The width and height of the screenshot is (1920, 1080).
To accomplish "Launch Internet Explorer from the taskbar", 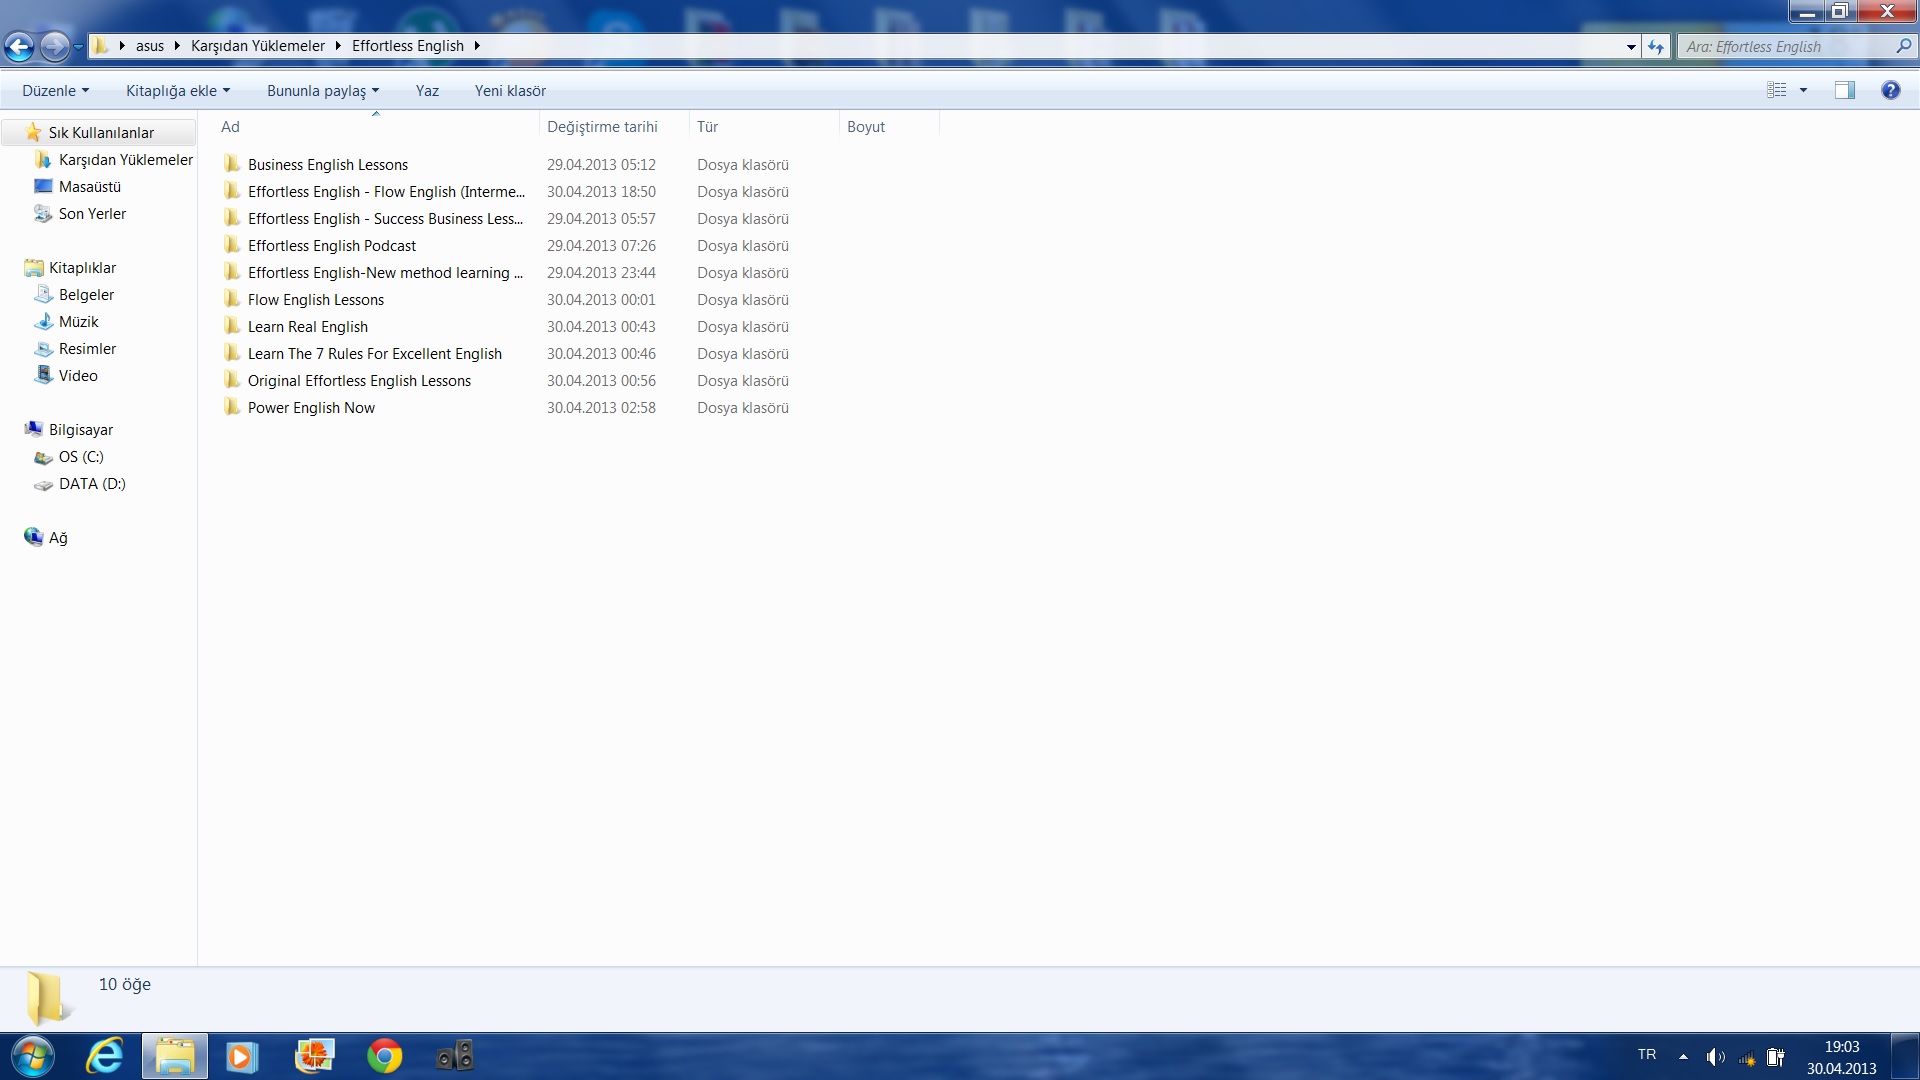I will coord(105,1056).
